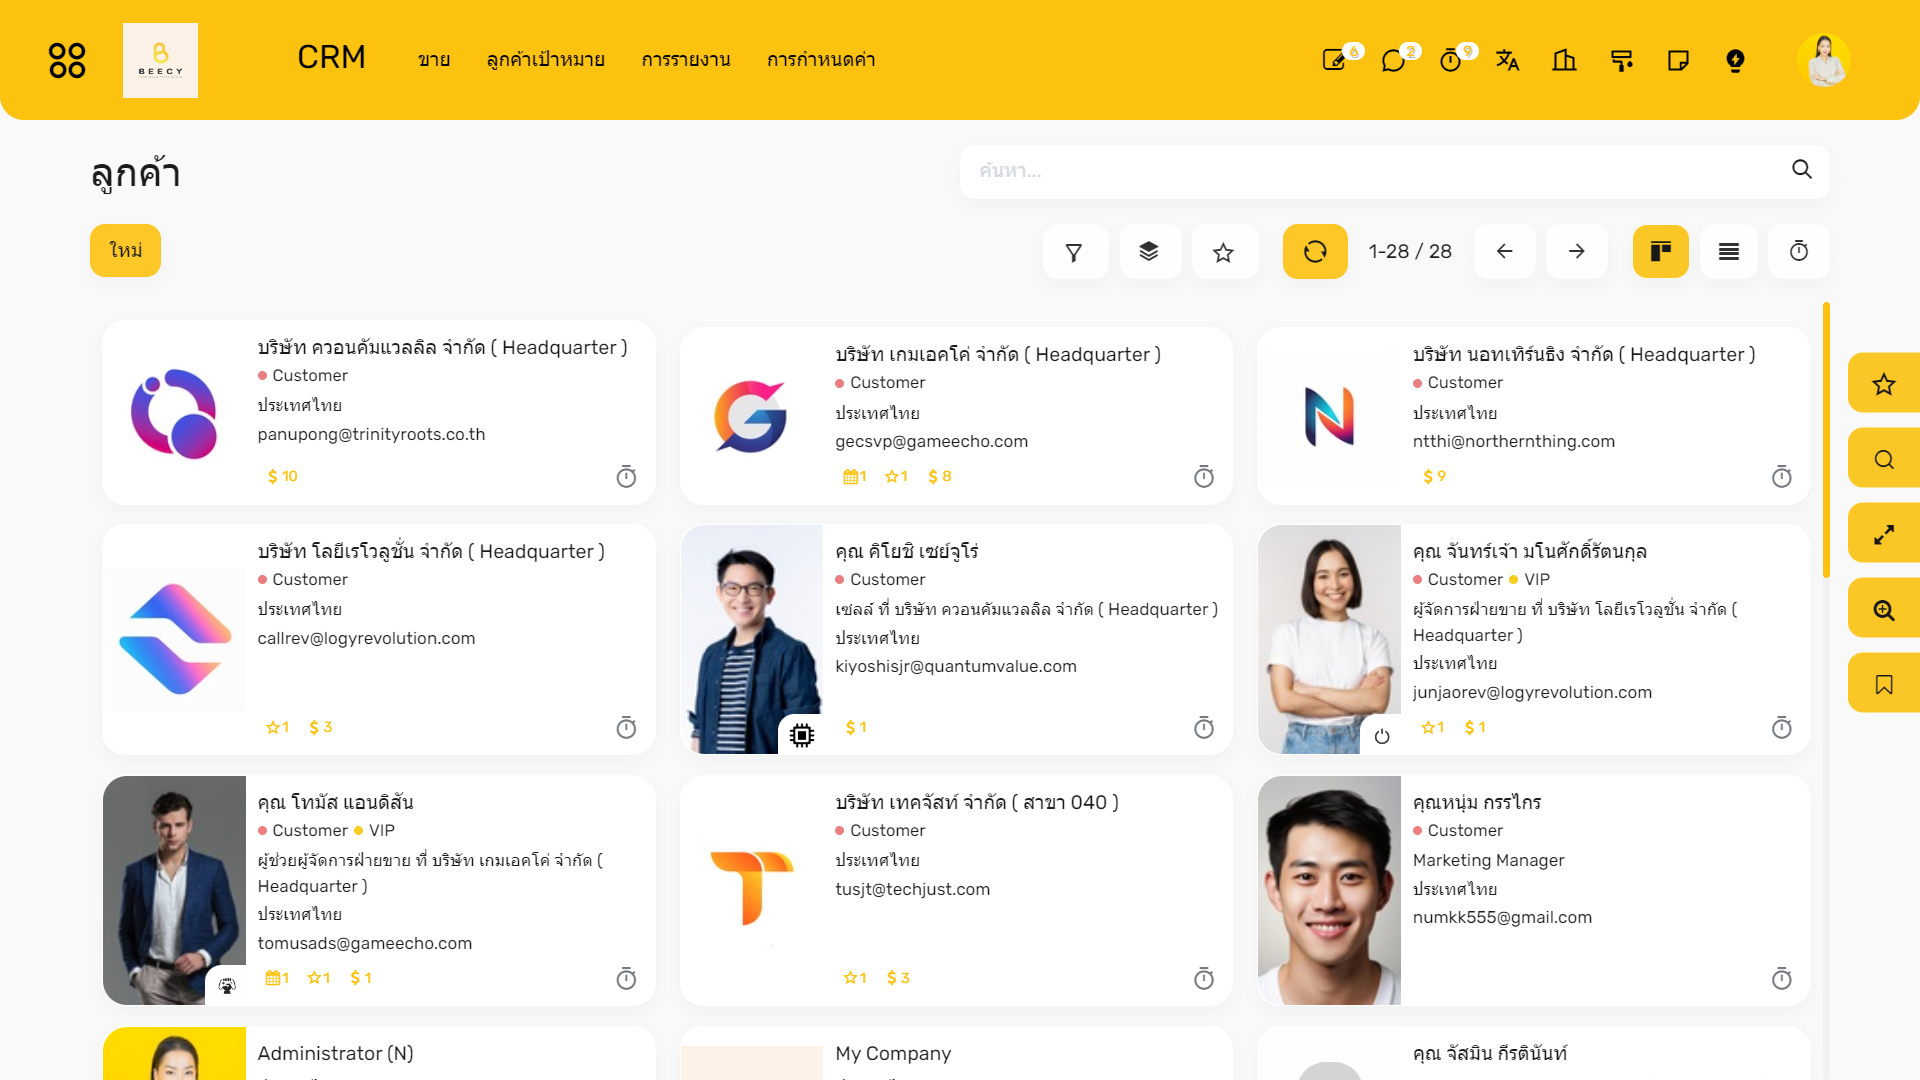This screenshot has width=1920, height=1080.
Task: Switch to kanban view
Action: pyautogui.click(x=1661, y=252)
